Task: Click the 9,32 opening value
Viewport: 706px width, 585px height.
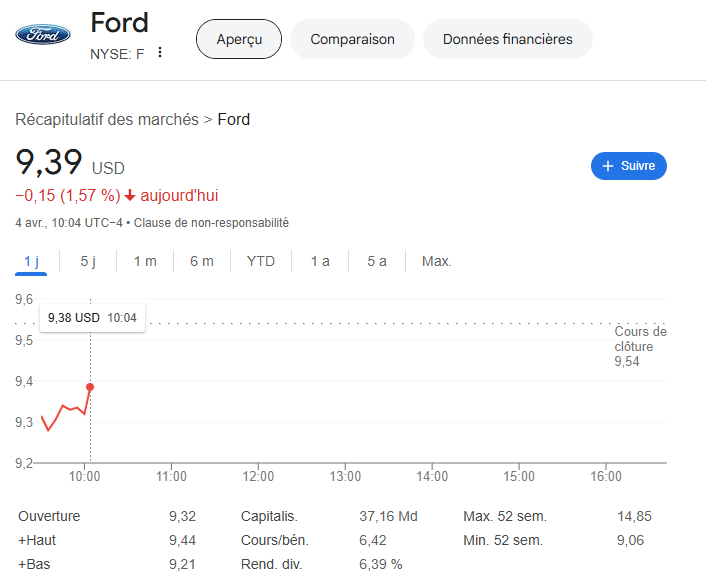Action: click(x=182, y=516)
